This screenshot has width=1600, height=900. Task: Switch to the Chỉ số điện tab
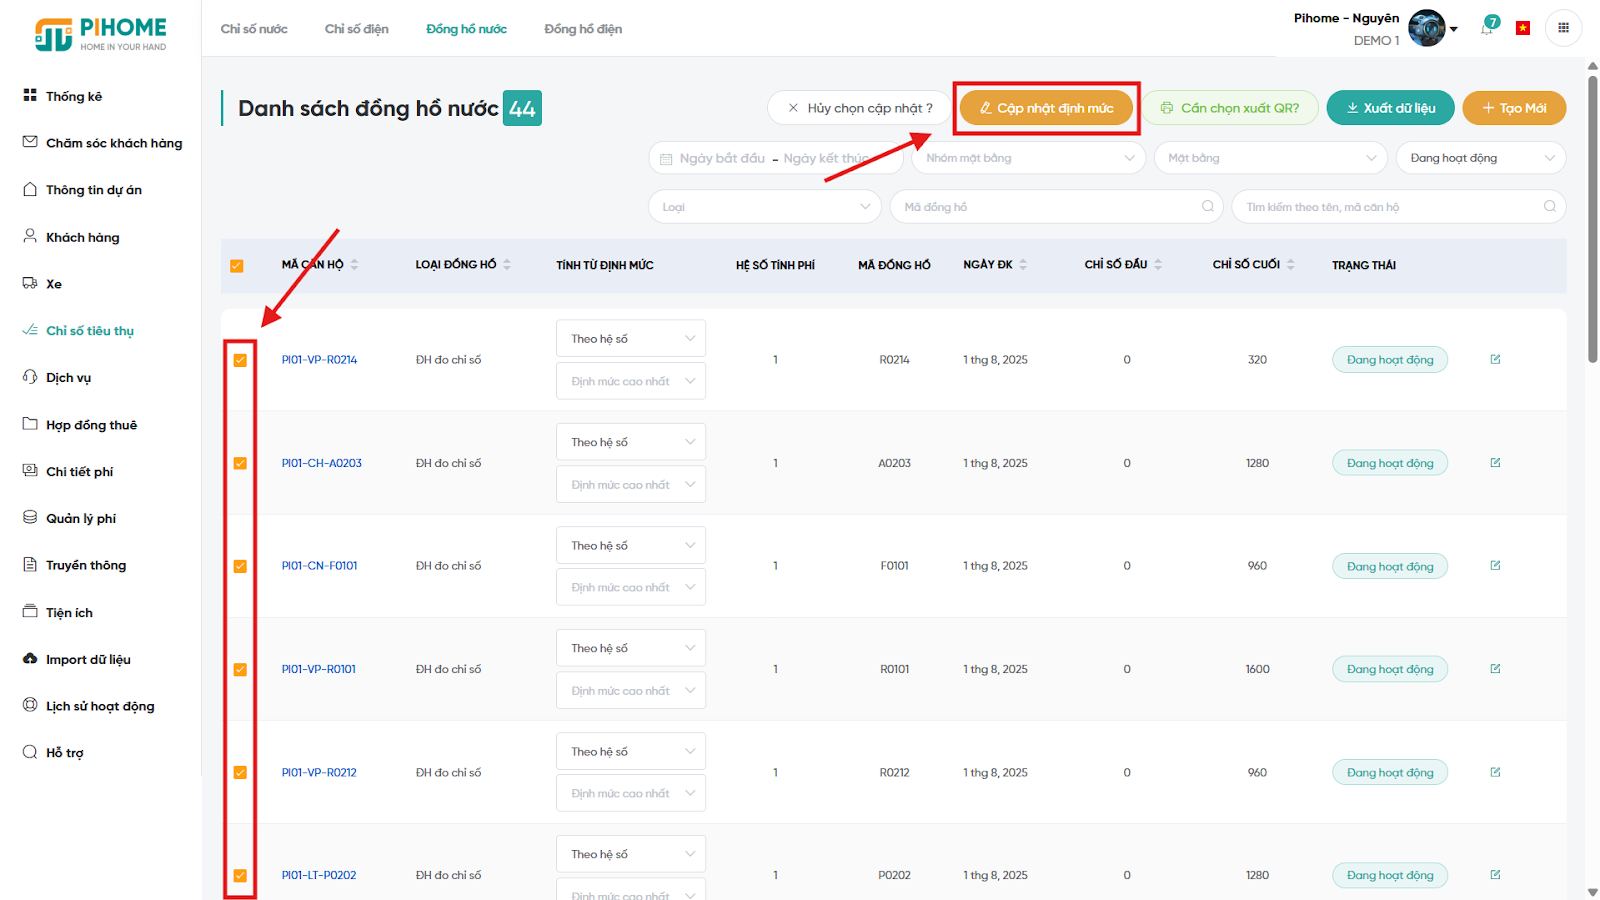coord(356,29)
